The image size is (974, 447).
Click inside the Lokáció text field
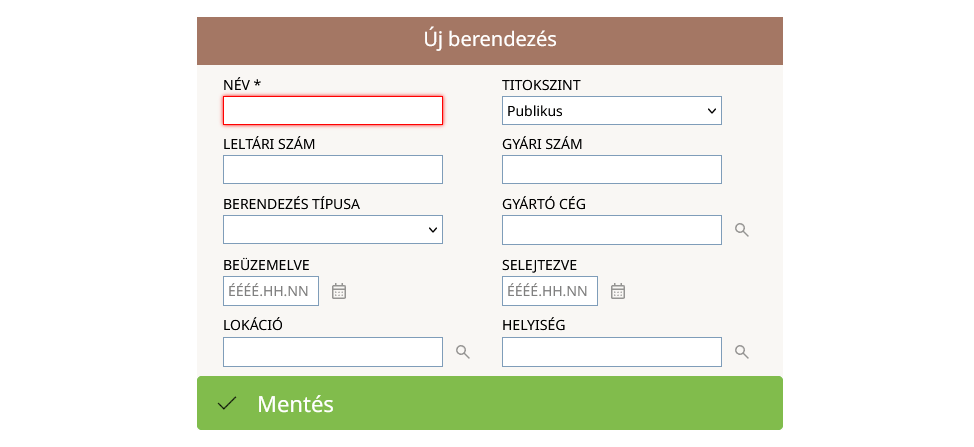[332, 352]
